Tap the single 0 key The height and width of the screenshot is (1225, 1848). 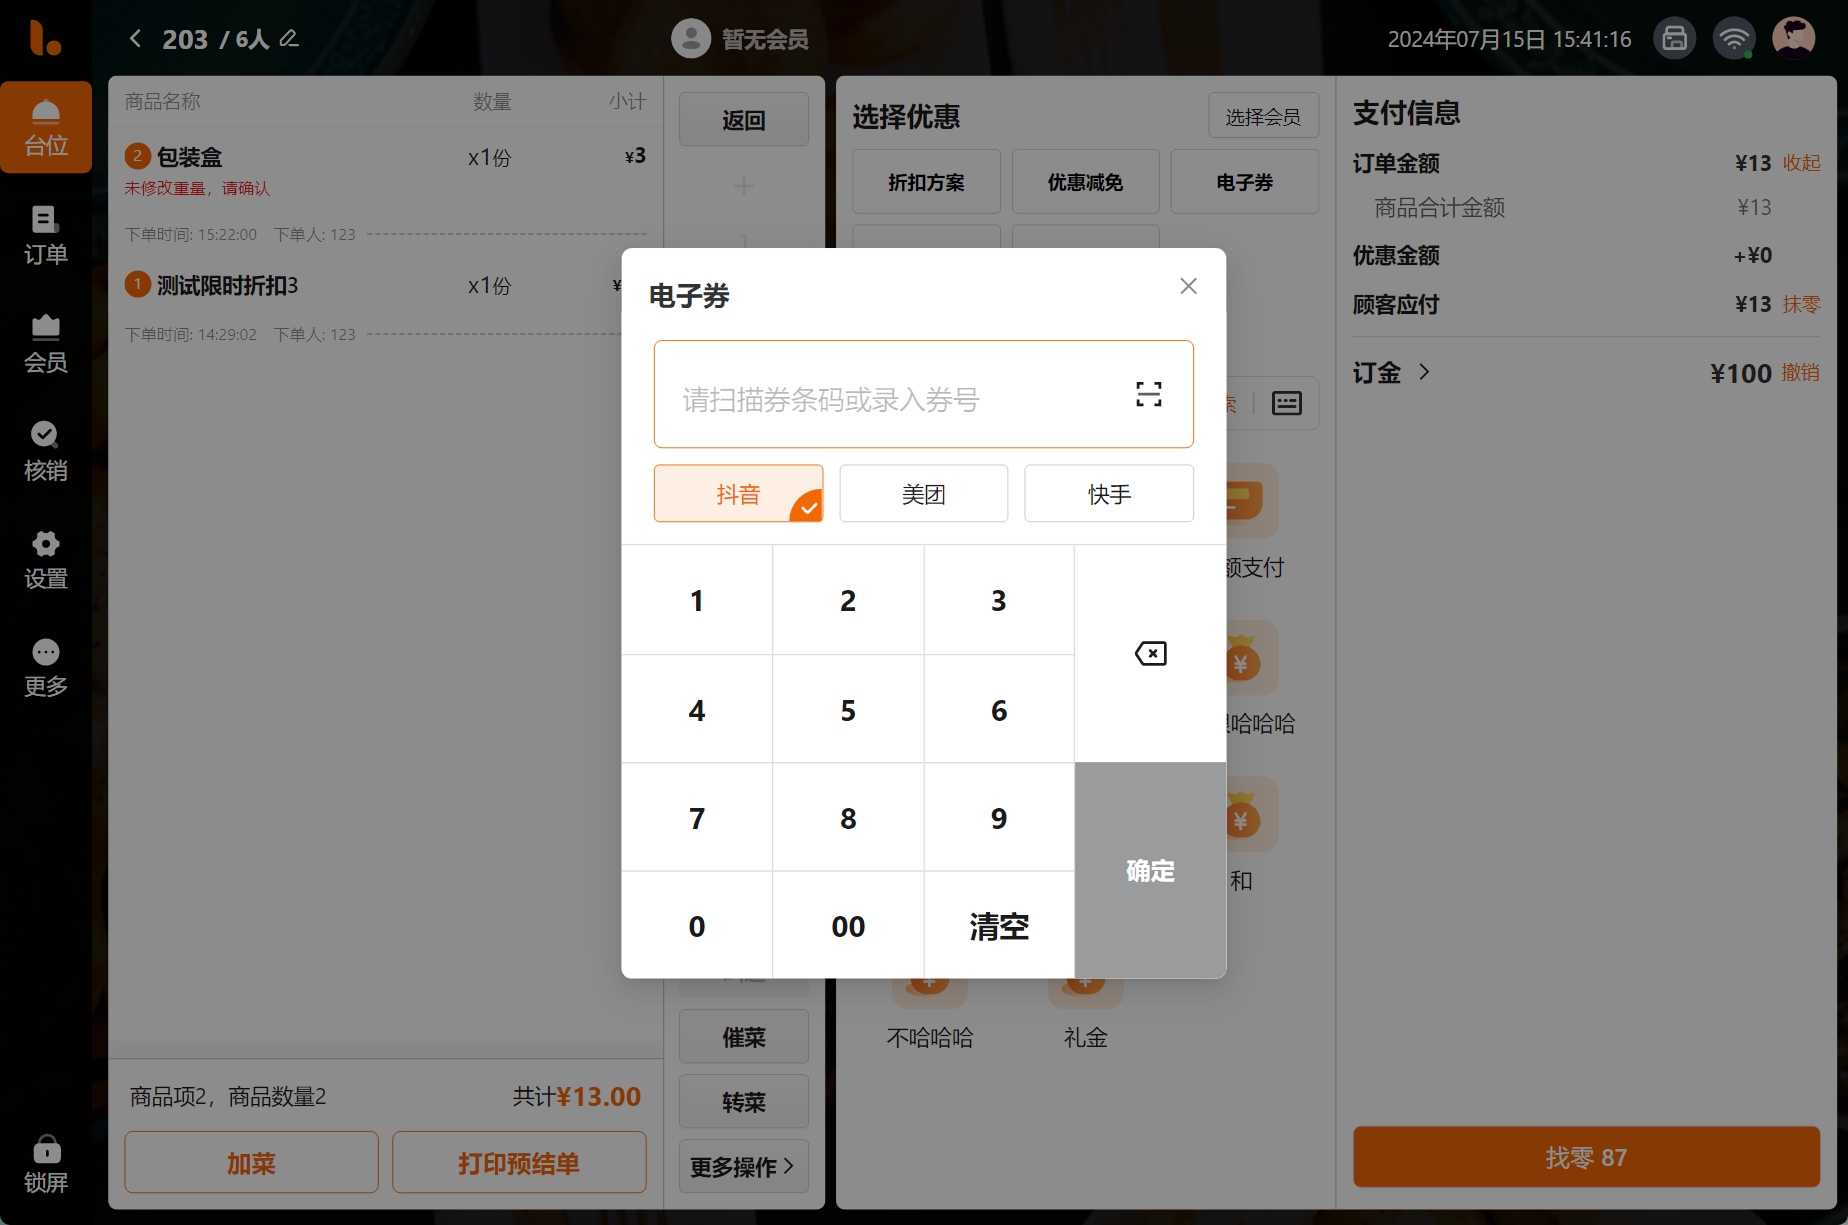(697, 926)
